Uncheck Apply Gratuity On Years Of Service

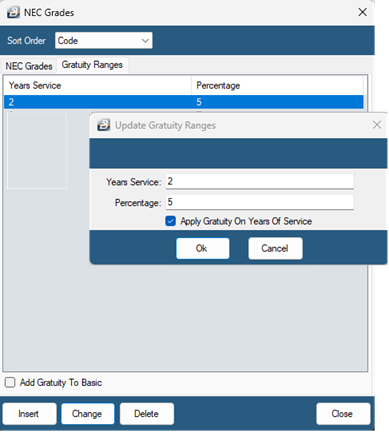[x=171, y=221]
